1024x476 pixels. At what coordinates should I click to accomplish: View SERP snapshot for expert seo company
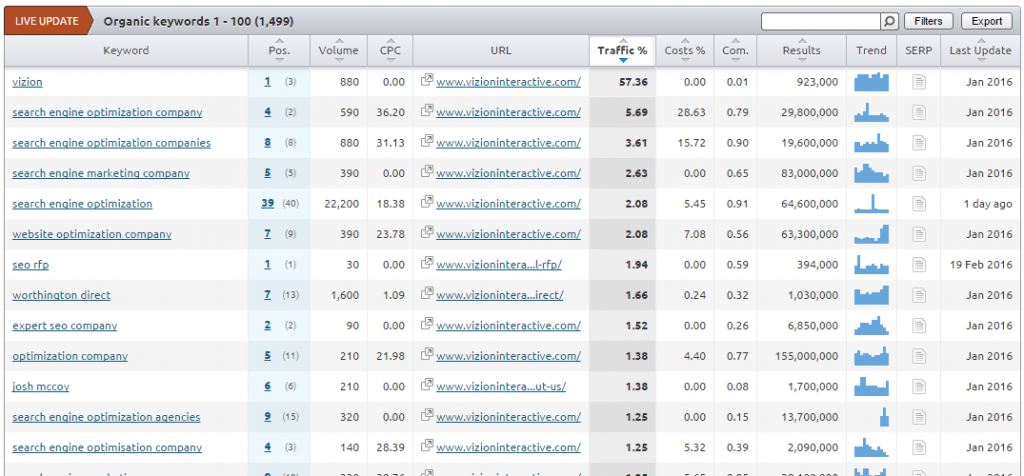click(919, 326)
